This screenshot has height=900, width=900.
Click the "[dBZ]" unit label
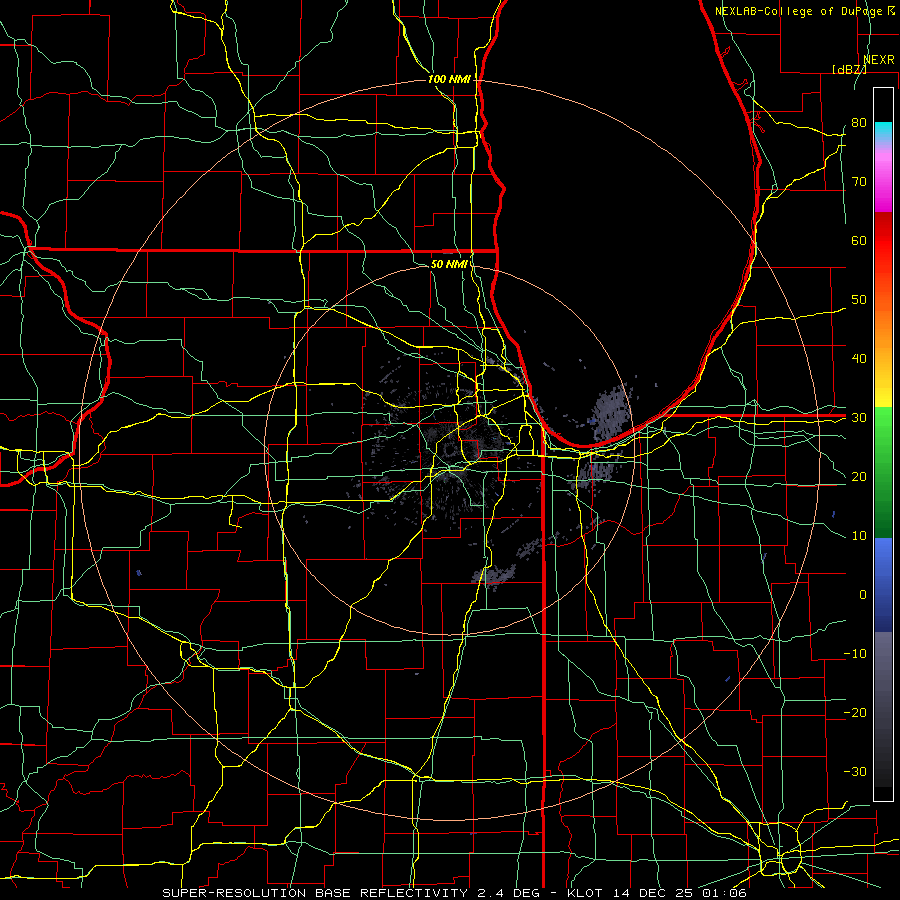[849, 69]
